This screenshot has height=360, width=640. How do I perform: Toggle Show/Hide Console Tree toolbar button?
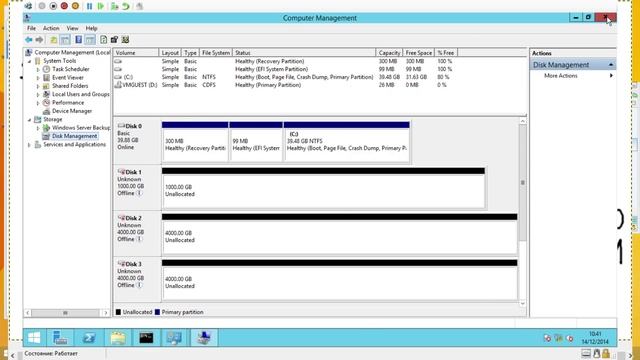[x=65, y=40]
